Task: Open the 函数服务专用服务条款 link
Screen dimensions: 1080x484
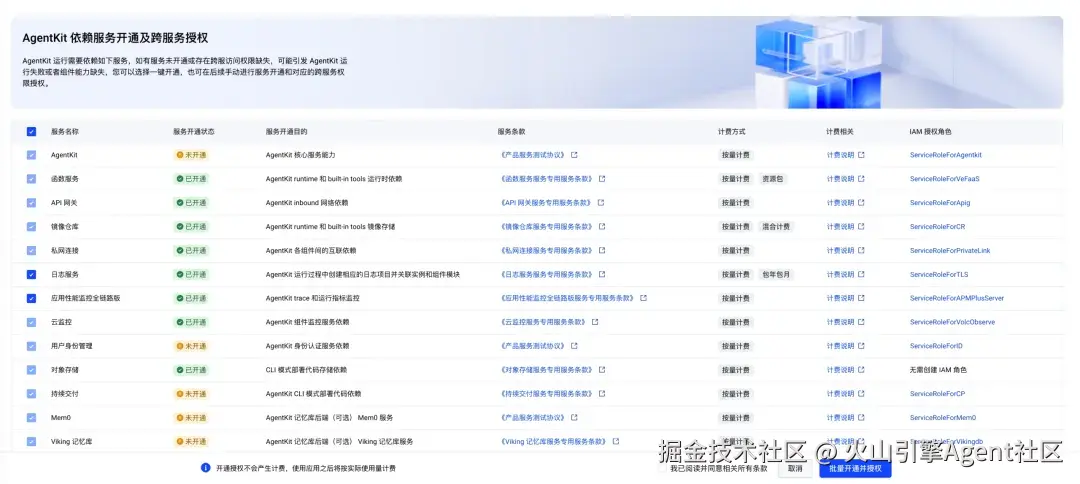Action: coord(548,179)
